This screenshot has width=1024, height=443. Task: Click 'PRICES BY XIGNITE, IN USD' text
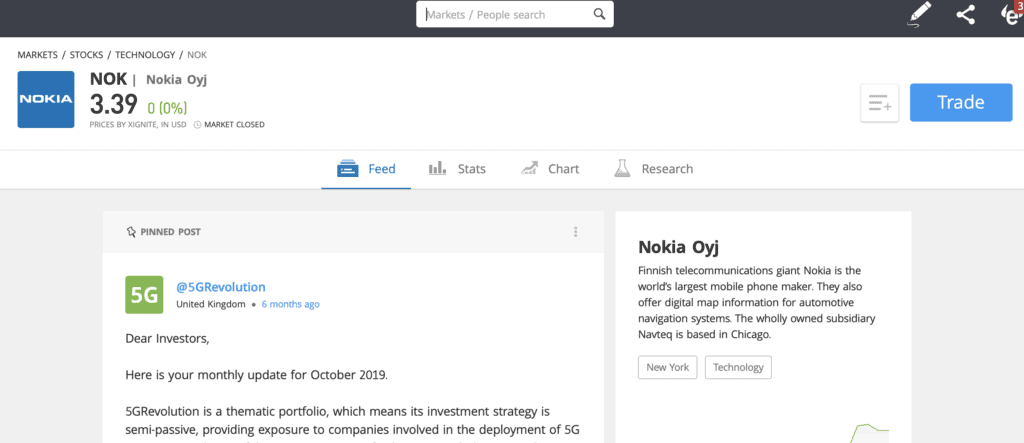pyautogui.click(x=138, y=125)
